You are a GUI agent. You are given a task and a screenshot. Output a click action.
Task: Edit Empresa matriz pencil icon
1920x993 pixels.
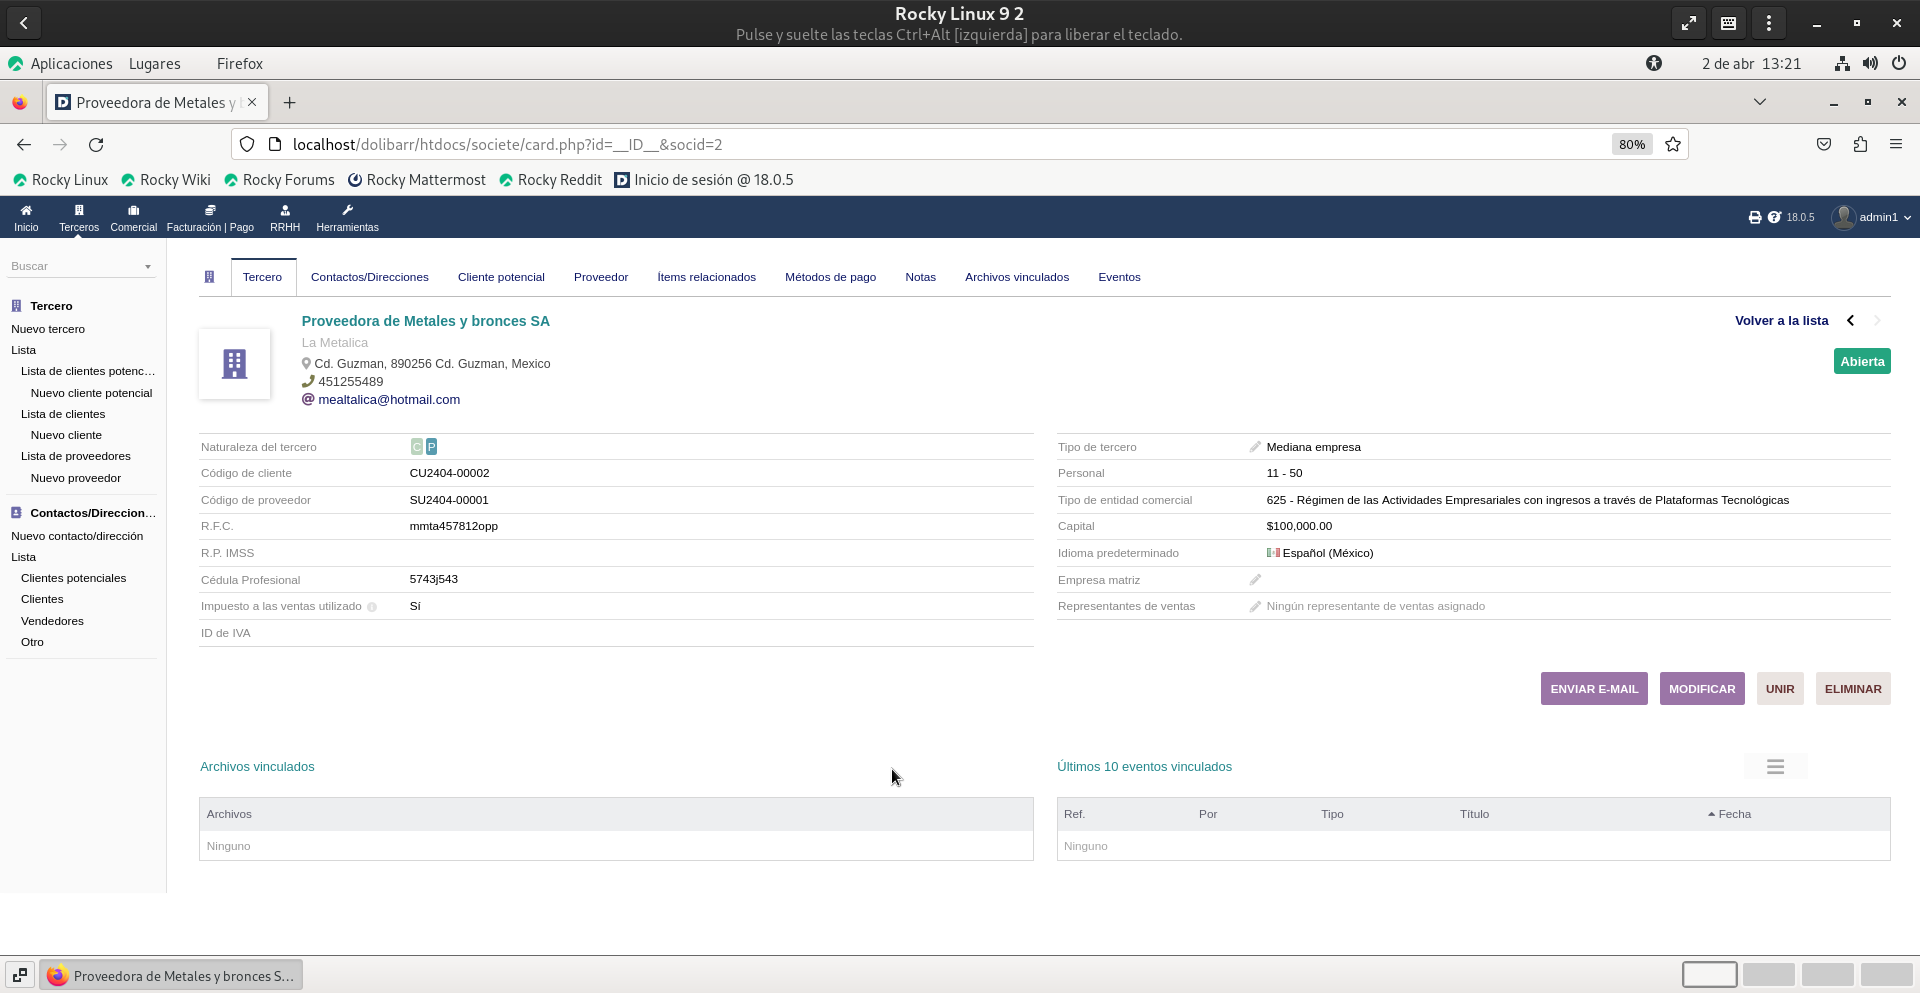1255,580
